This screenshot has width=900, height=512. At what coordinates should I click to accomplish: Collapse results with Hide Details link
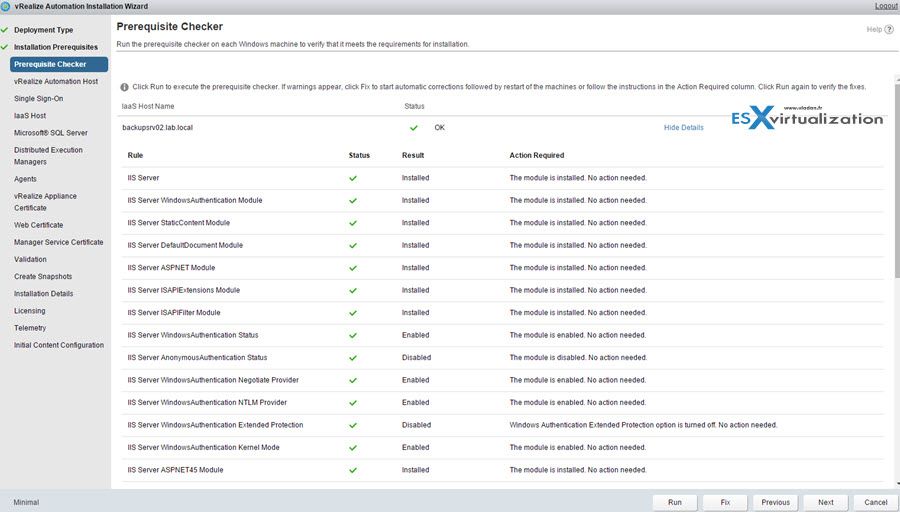684,128
